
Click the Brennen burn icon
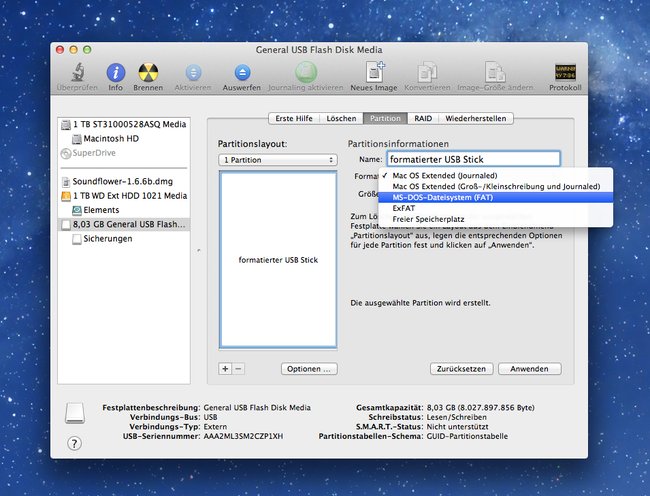[x=148, y=73]
